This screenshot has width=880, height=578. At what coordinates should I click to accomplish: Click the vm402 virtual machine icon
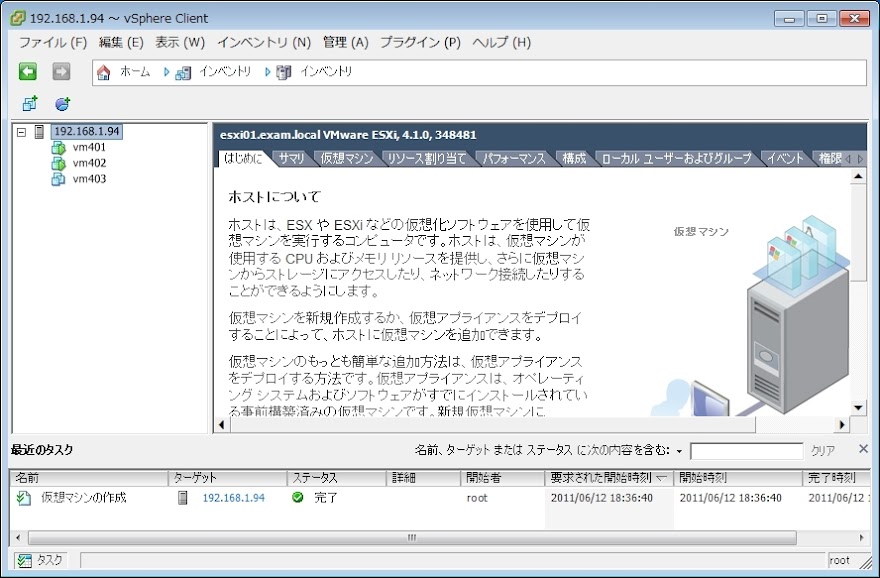(x=58, y=163)
